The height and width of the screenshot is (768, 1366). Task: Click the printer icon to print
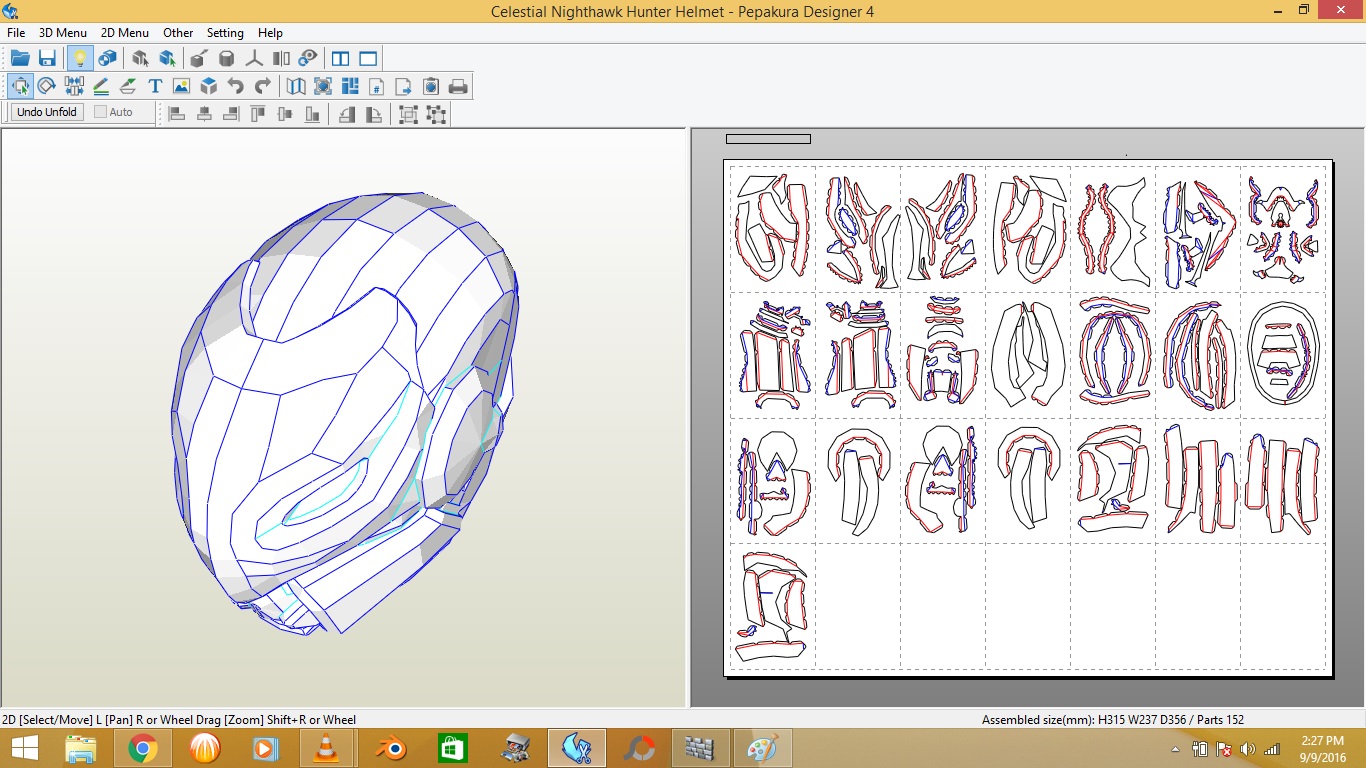click(x=458, y=87)
